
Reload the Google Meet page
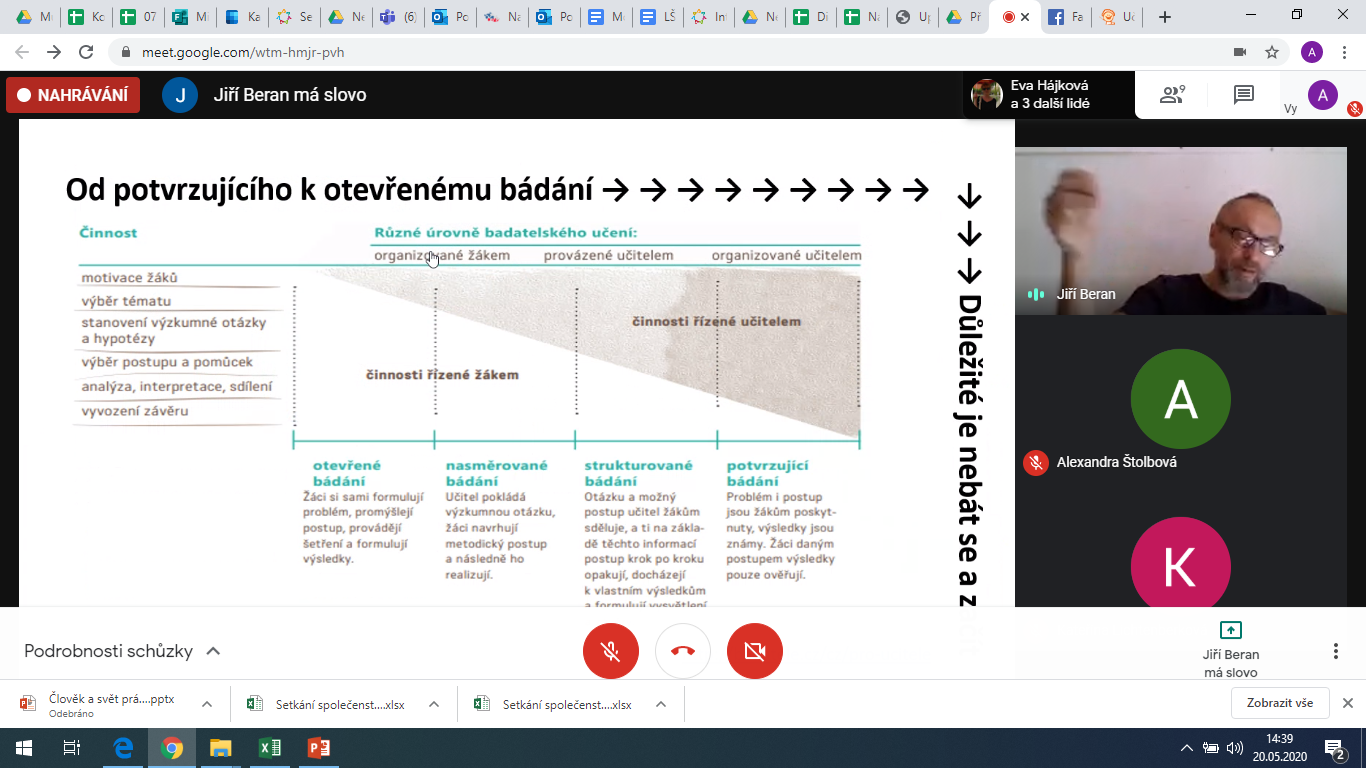tap(86, 52)
